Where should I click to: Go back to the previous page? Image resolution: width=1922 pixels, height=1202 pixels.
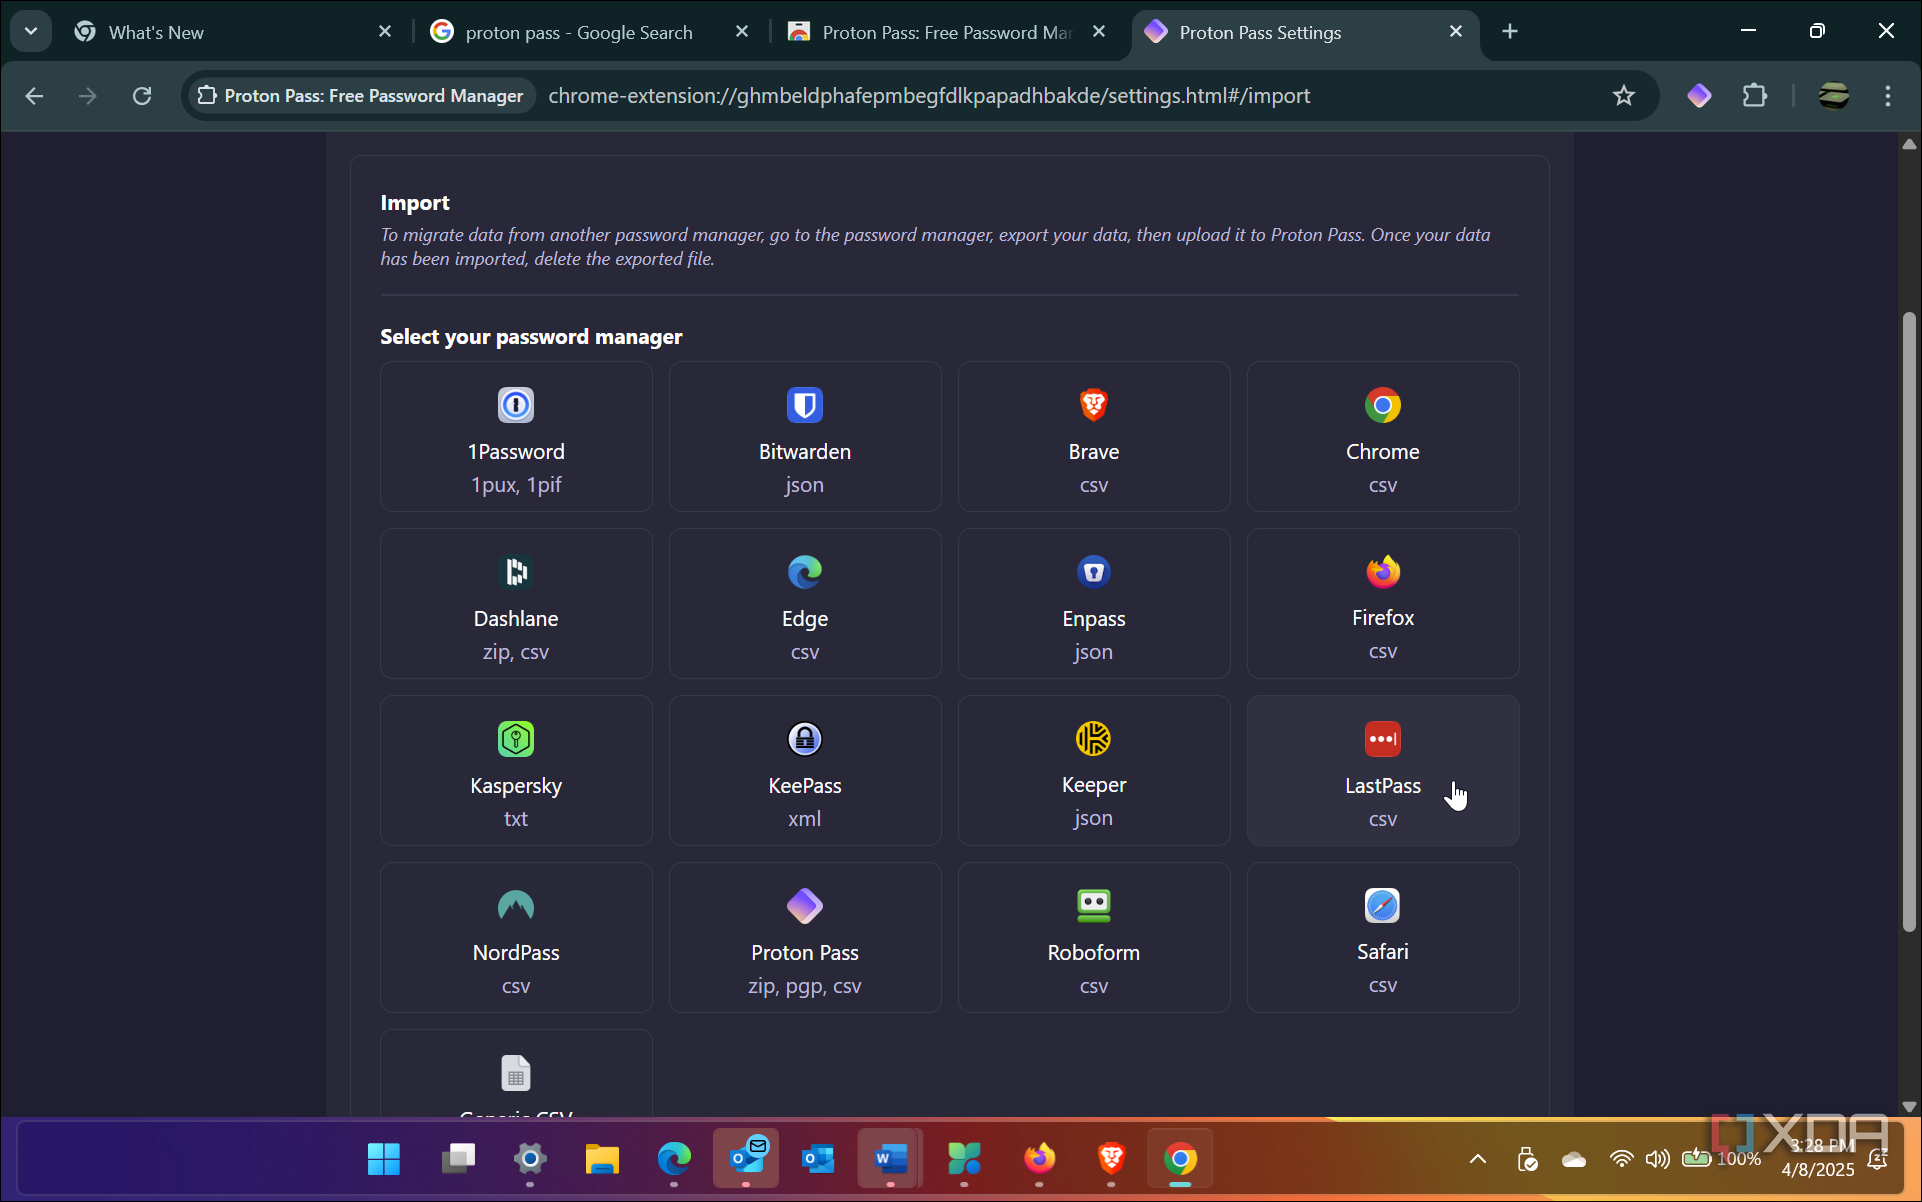[x=34, y=96]
